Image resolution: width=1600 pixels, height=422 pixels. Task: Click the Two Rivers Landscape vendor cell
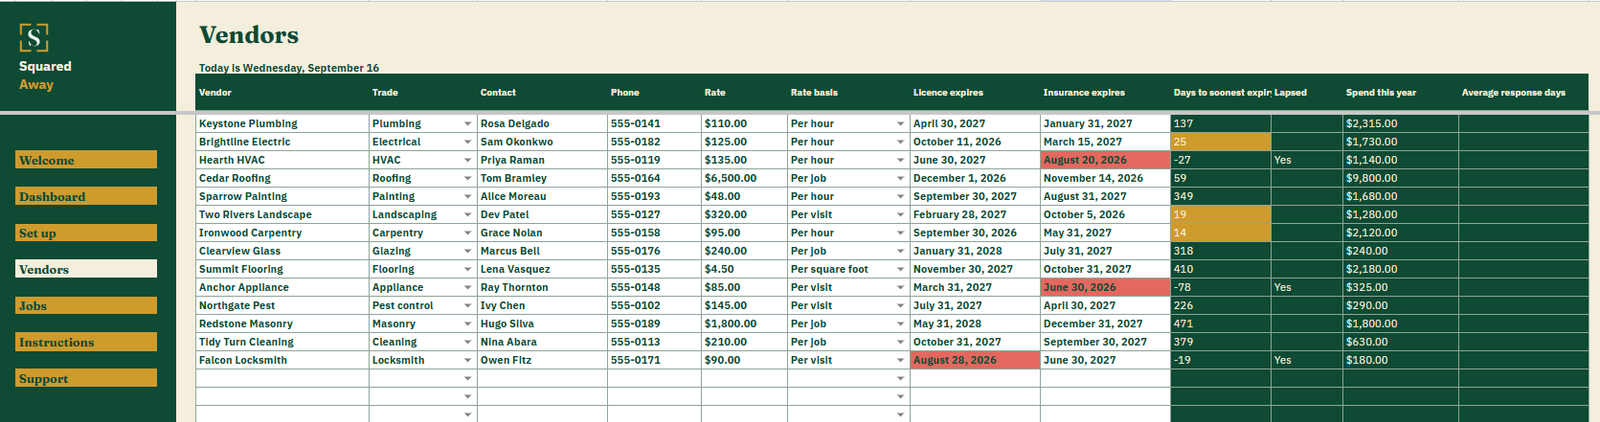click(282, 215)
